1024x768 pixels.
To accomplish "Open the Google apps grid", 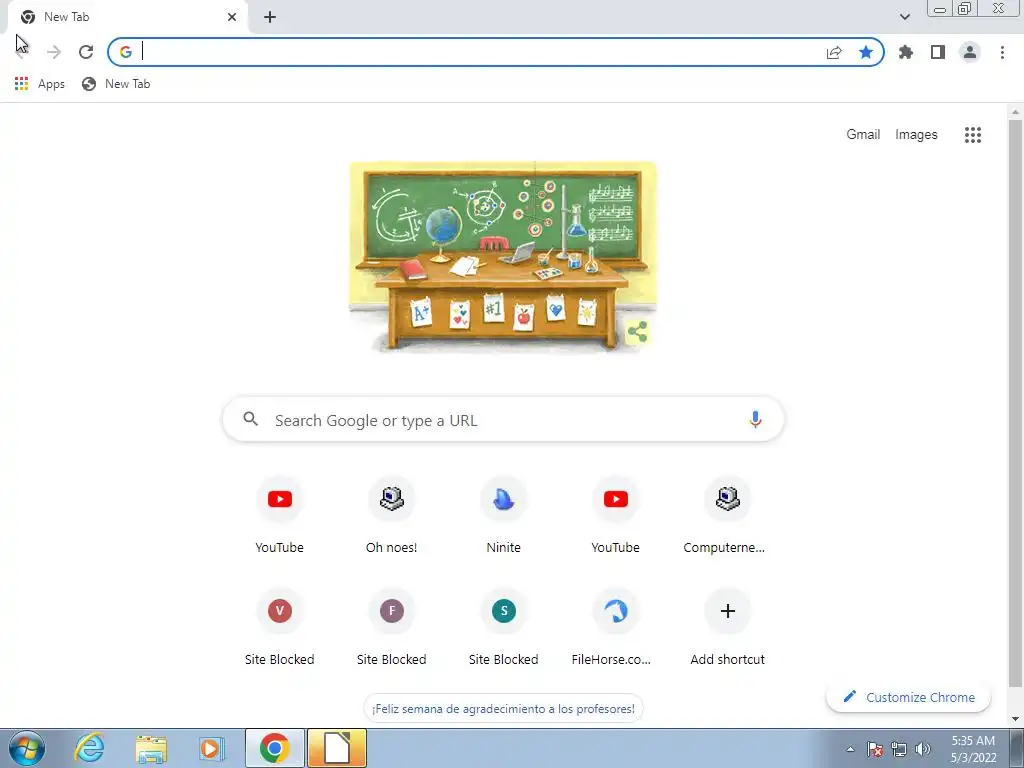I will (972, 135).
